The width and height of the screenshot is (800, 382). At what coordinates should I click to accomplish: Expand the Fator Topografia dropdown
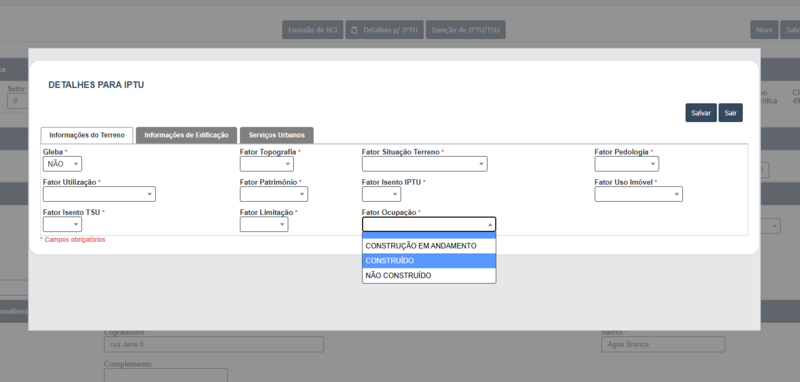point(267,164)
